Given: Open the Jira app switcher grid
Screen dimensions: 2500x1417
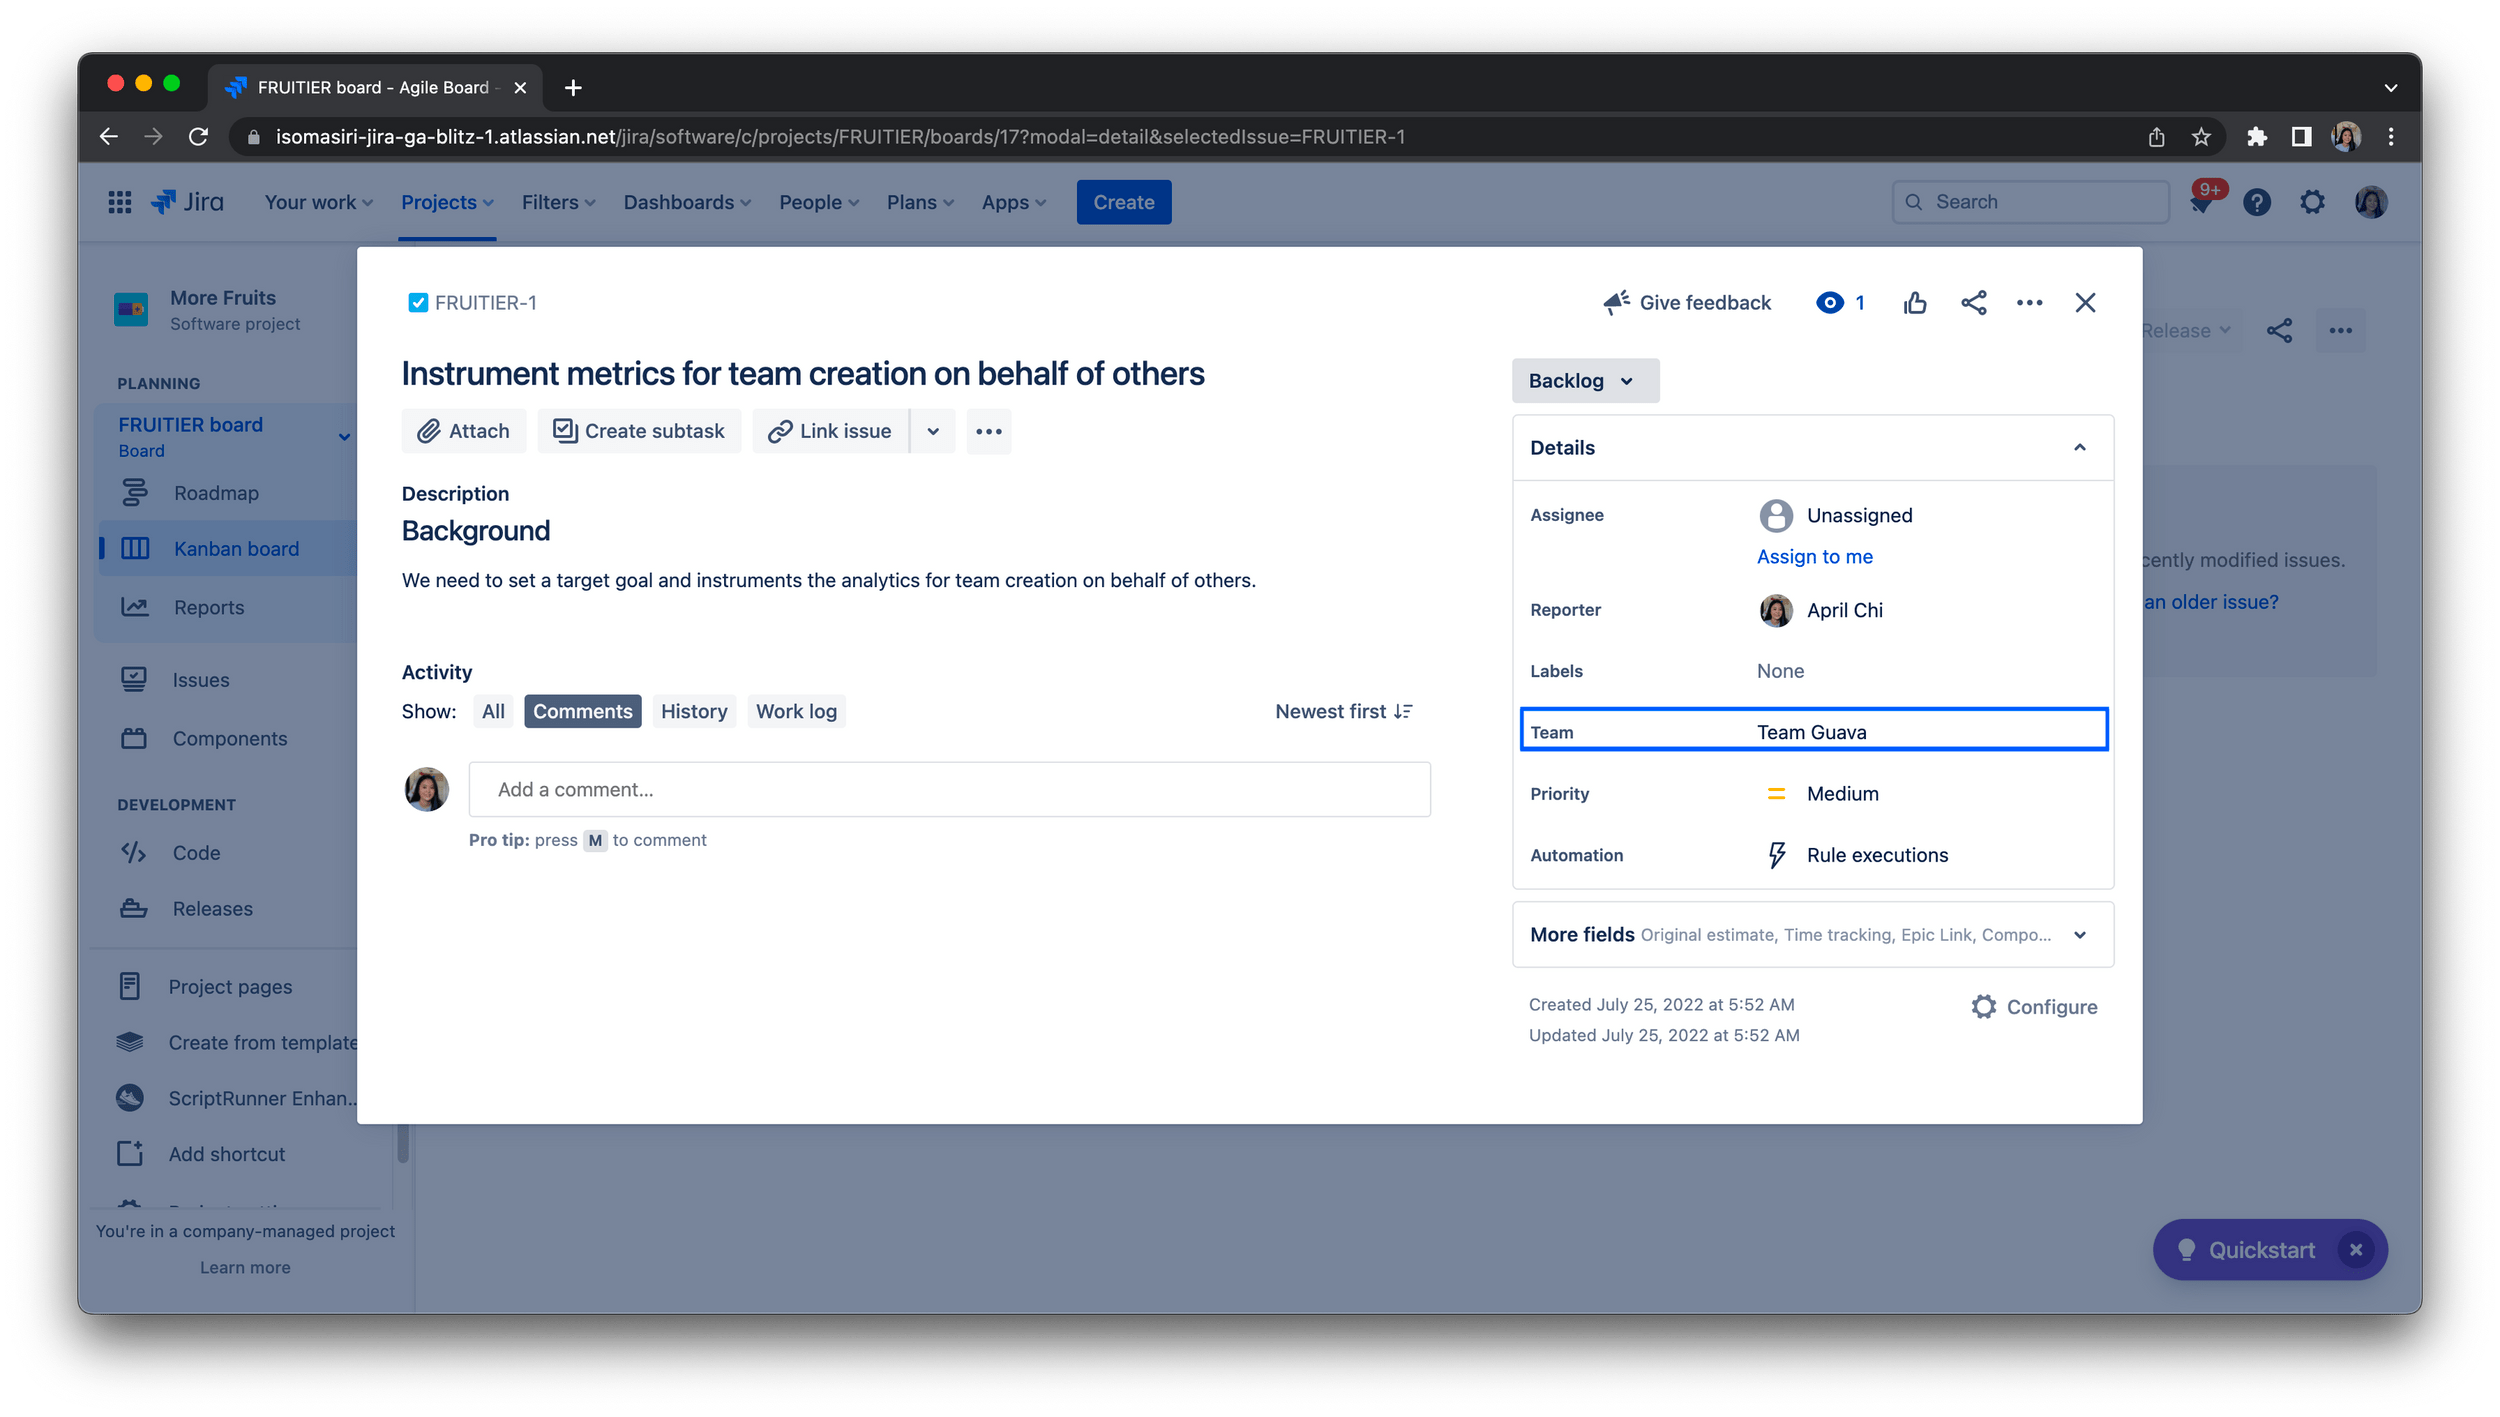Looking at the screenshot, I should [119, 202].
